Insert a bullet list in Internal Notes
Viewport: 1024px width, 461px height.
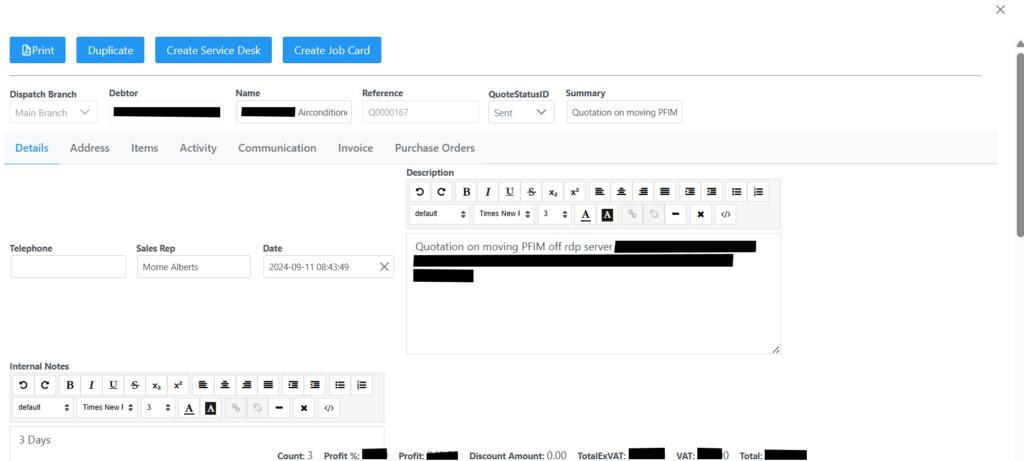(x=340, y=385)
